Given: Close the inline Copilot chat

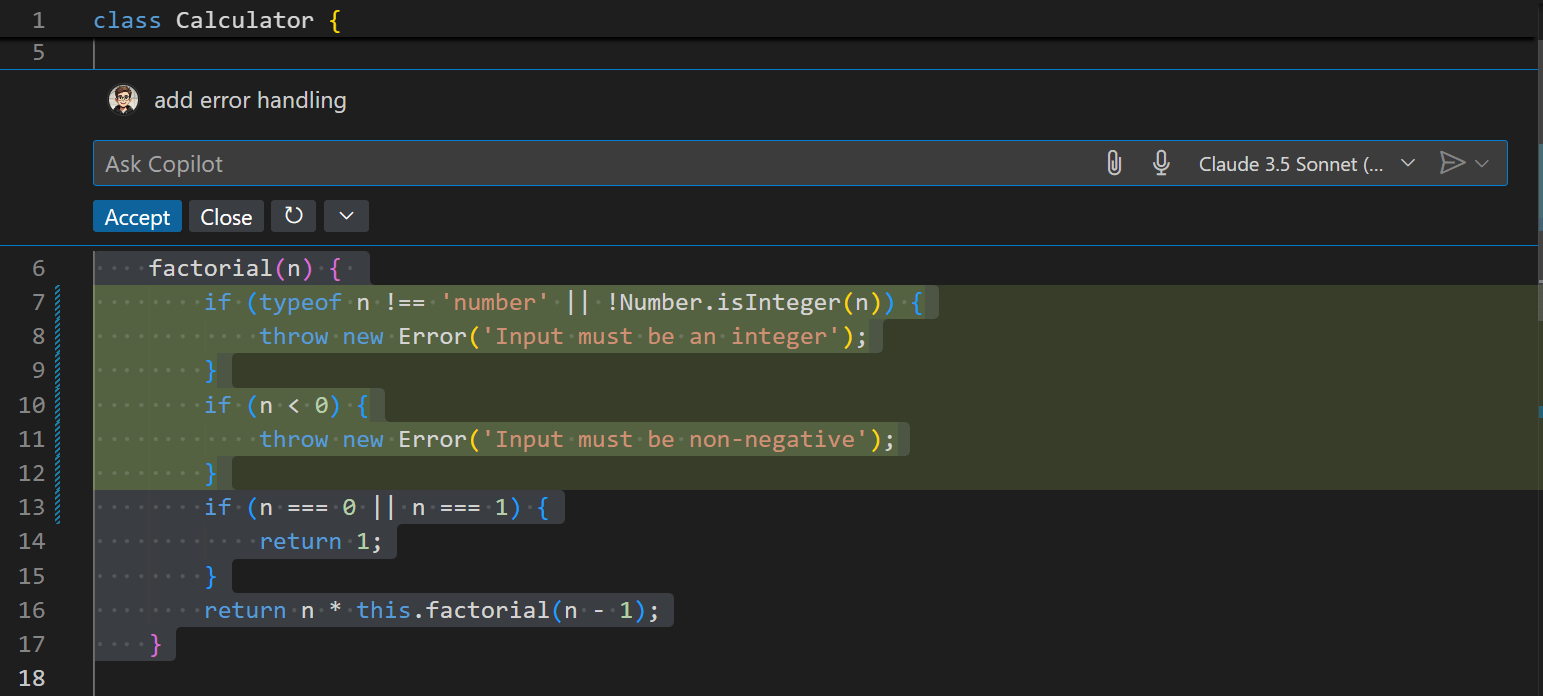Looking at the screenshot, I should (226, 216).
